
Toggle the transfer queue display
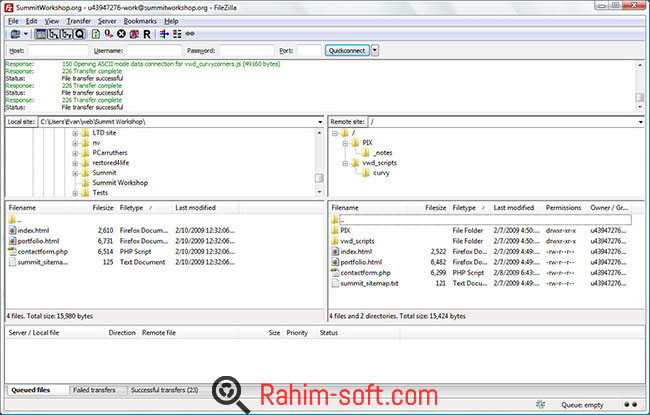pos(79,34)
